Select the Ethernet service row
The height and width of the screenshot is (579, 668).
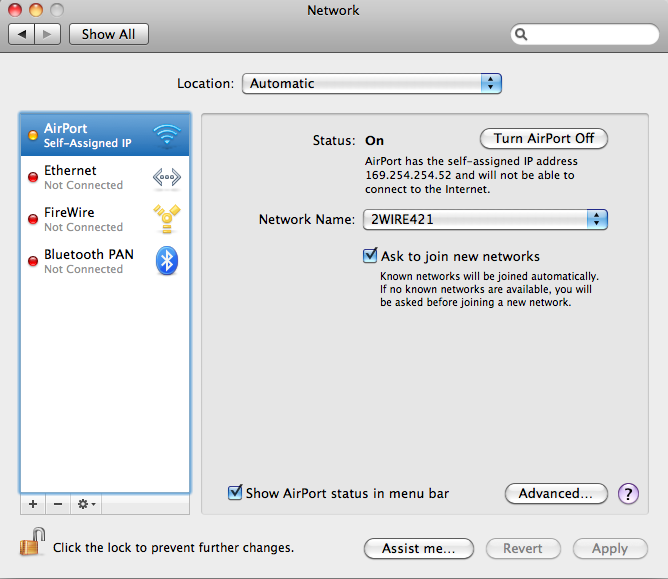pyautogui.click(x=105, y=177)
